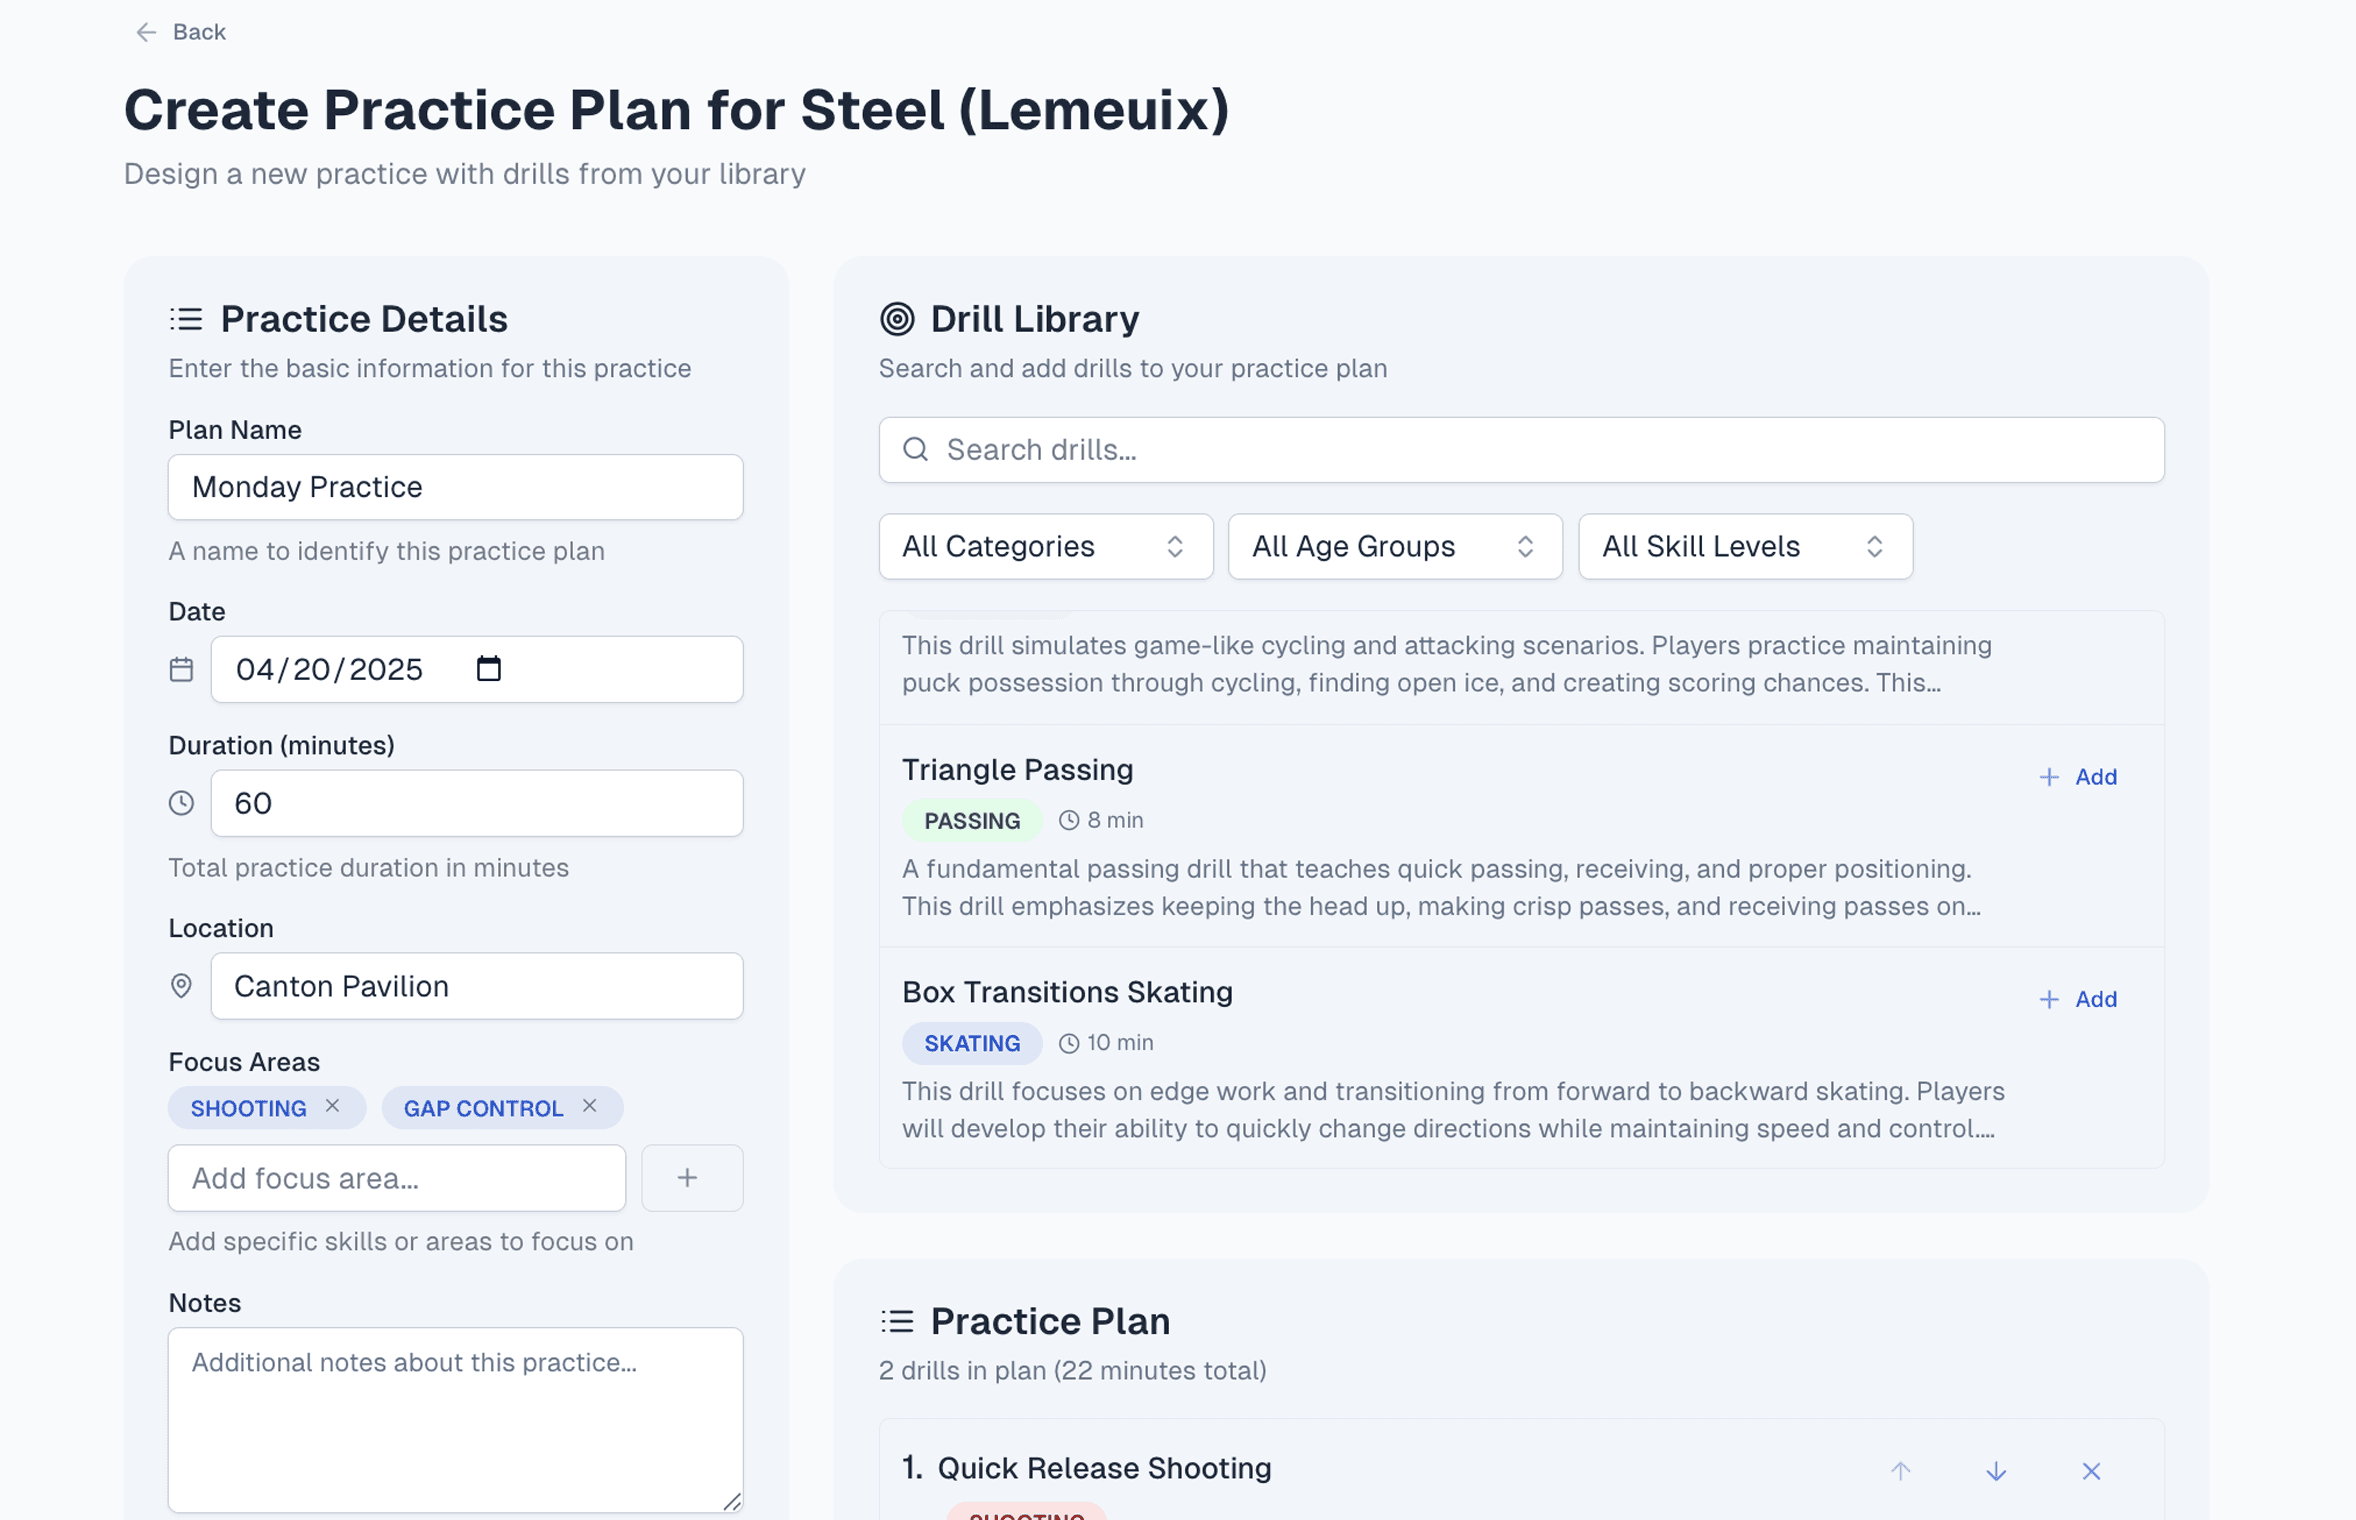Remove the SHOOTING focus area tag

333,1105
